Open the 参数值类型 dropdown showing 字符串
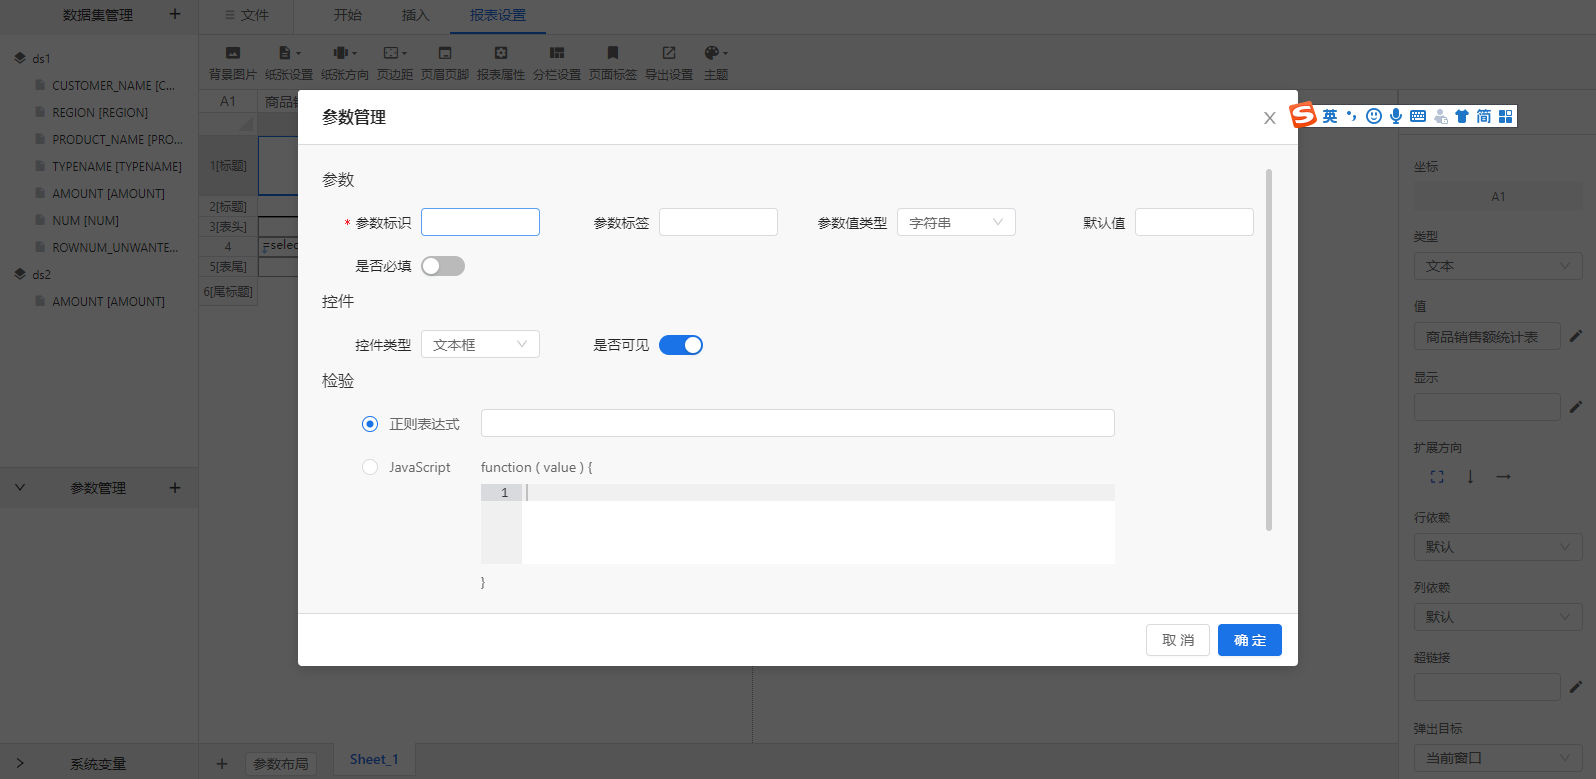The height and width of the screenshot is (779, 1596). tap(956, 222)
